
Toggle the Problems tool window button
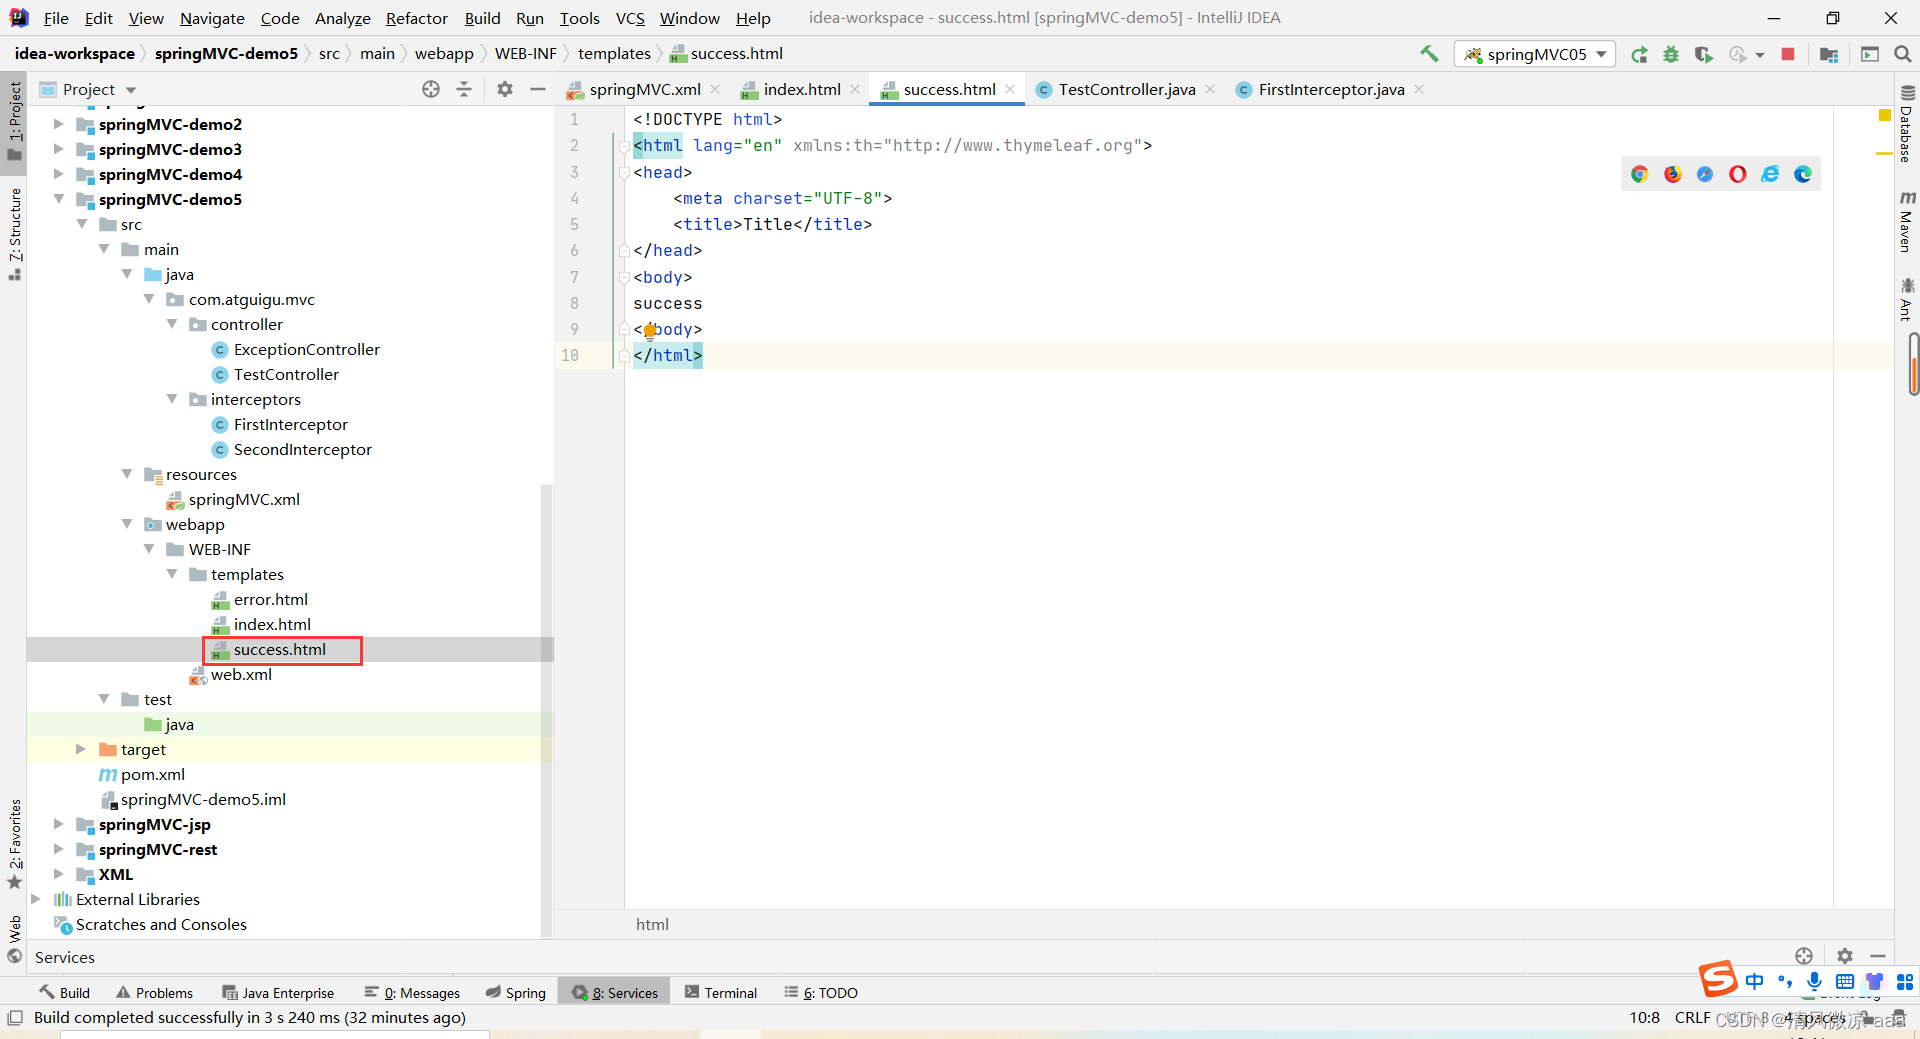[154, 993]
